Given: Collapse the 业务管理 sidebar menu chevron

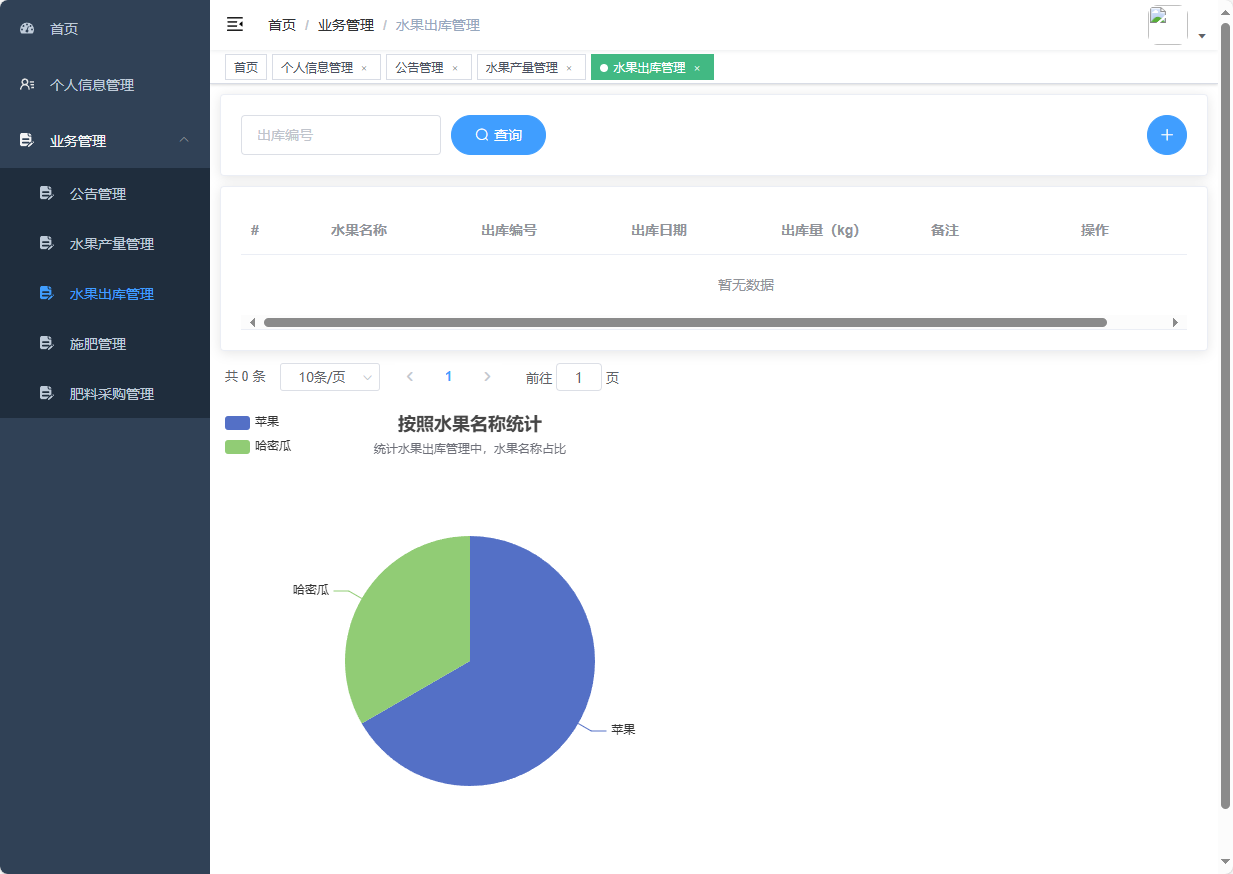Looking at the screenshot, I should [x=183, y=141].
